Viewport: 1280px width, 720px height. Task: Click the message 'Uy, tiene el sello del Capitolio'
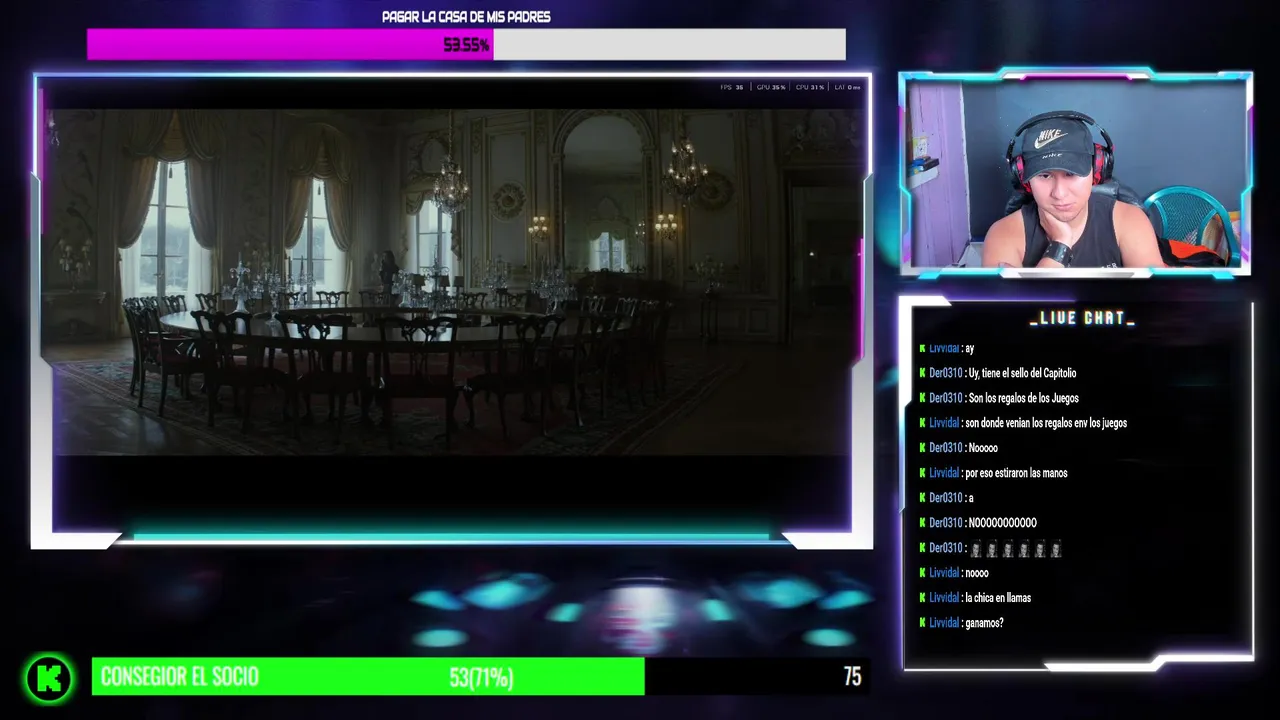[x=1022, y=373]
